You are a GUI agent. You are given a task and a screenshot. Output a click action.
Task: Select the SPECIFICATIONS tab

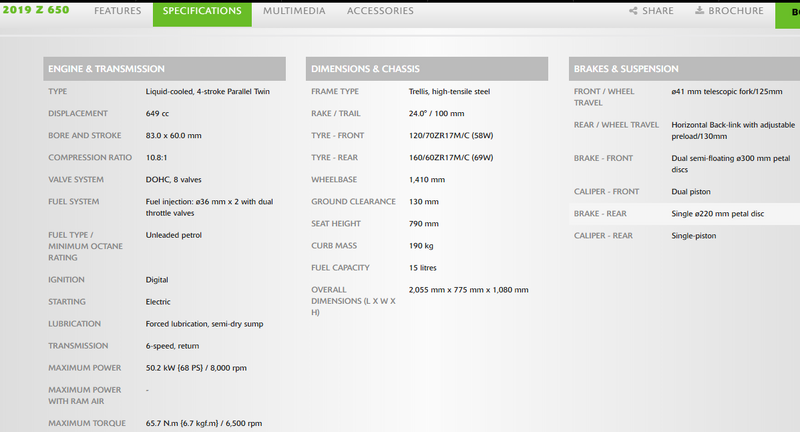[x=202, y=12]
